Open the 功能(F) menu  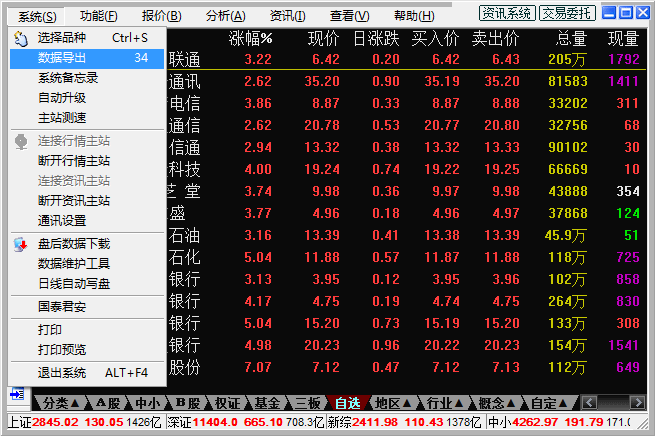(x=99, y=16)
